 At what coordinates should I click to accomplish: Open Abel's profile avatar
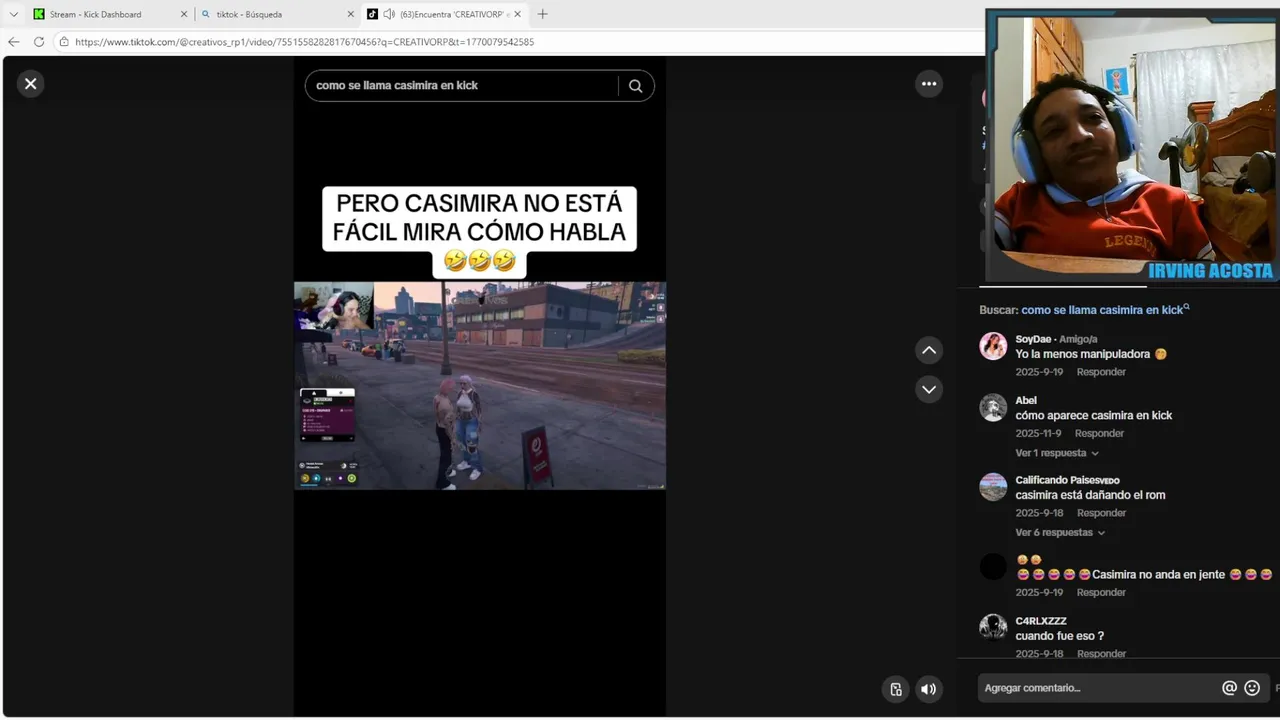click(x=993, y=407)
